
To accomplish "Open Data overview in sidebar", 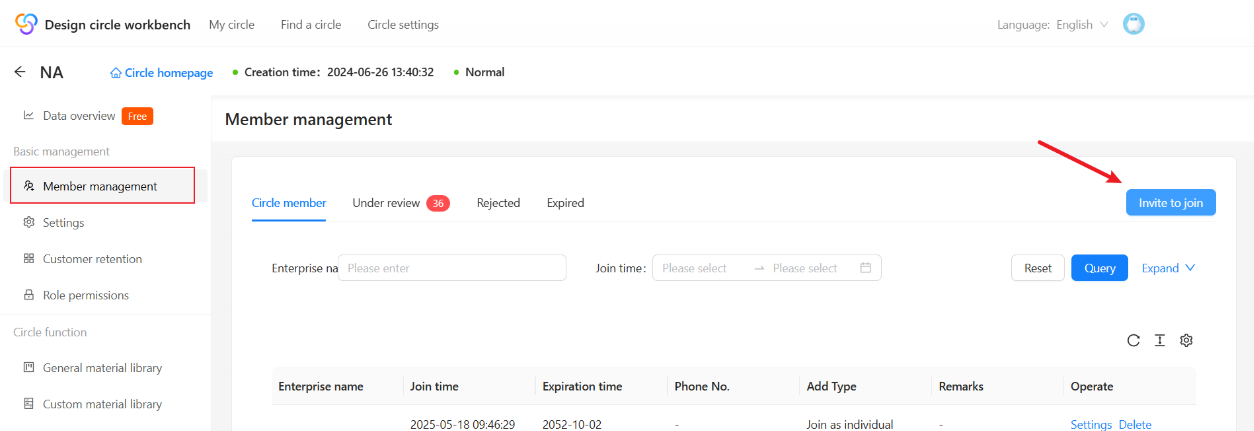I will tap(79, 116).
